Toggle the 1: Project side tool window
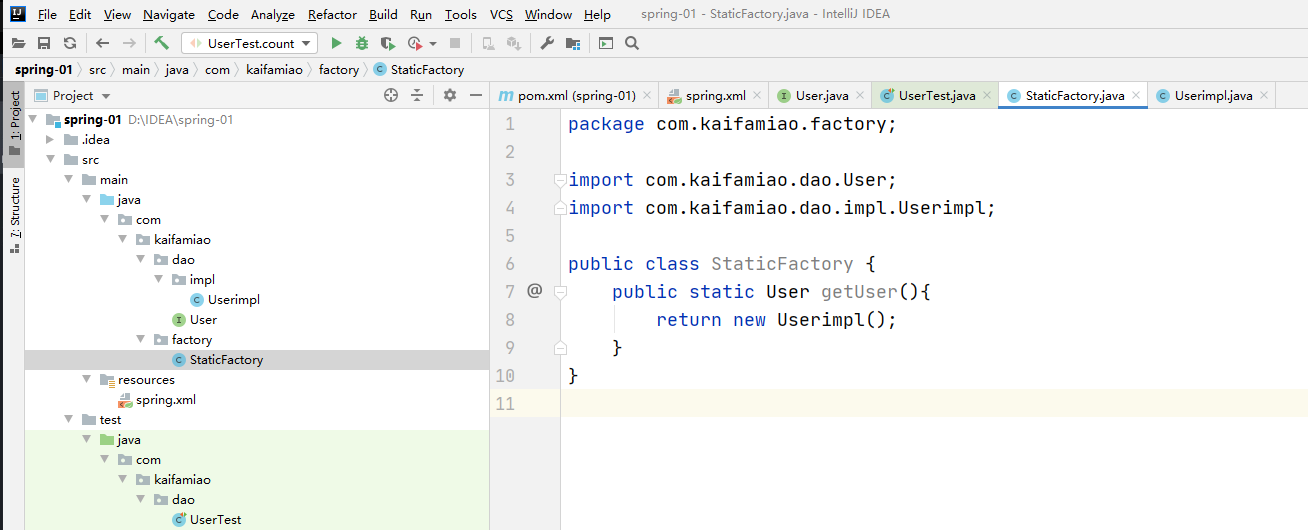This screenshot has height=530, width=1308. click(14, 124)
